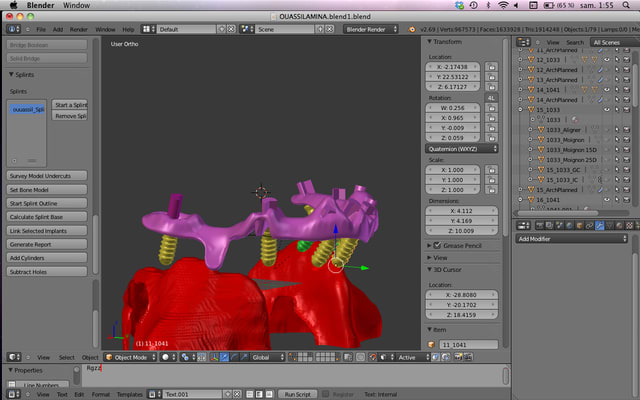This screenshot has height=400, width=640.
Task: Click the Run Script button
Action: click(x=296, y=395)
